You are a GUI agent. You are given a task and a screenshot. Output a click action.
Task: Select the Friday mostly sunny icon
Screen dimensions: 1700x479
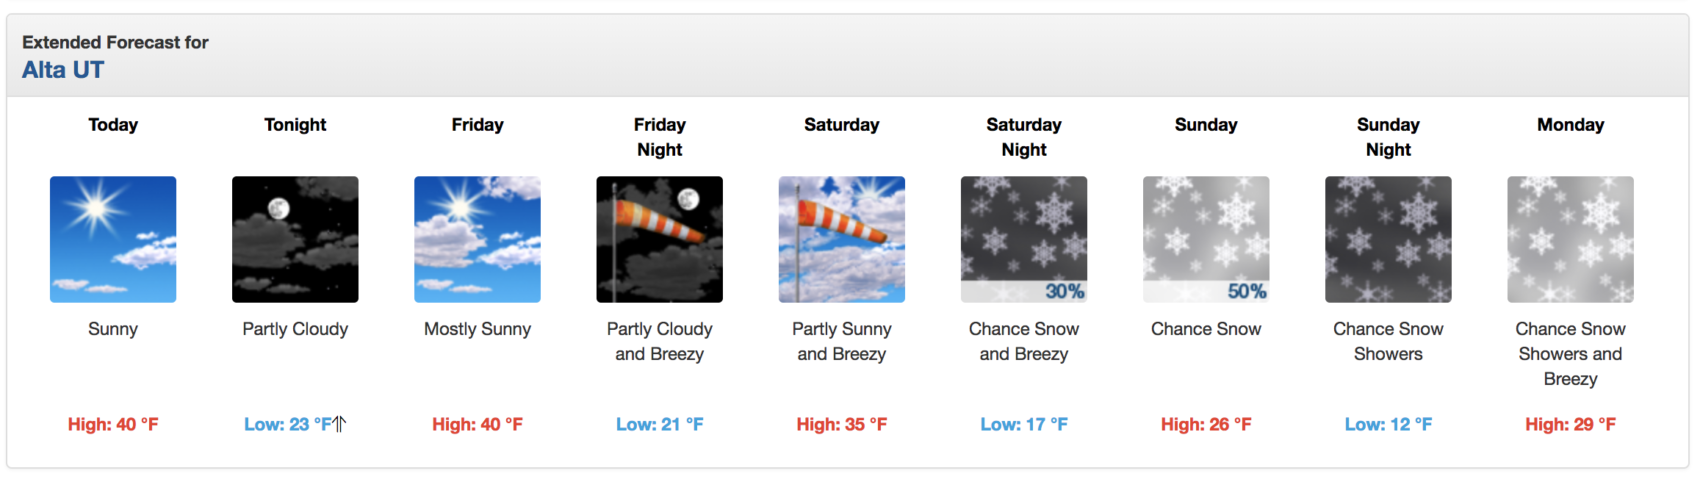click(x=477, y=240)
